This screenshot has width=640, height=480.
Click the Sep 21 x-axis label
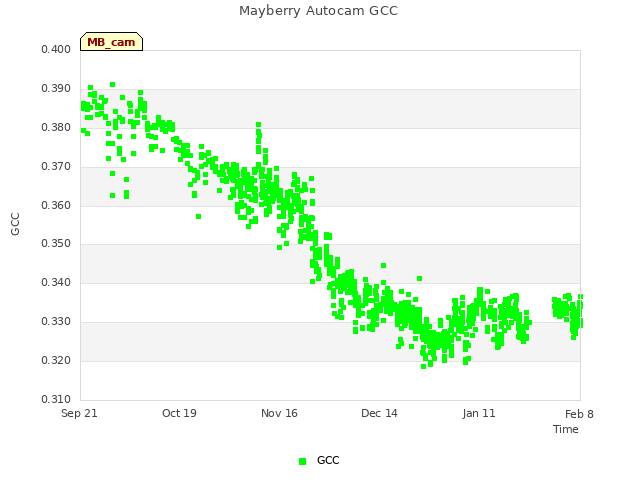point(79,413)
